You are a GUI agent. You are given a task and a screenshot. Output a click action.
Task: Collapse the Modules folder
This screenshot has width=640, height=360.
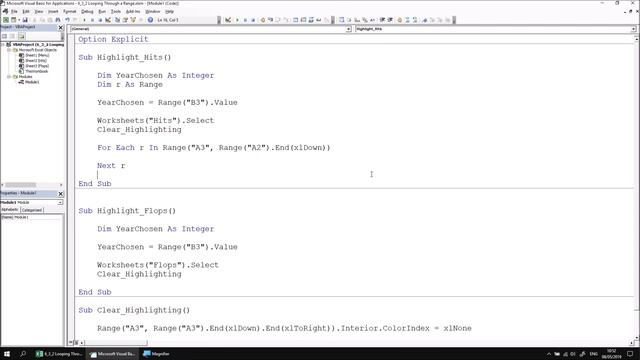[9, 77]
